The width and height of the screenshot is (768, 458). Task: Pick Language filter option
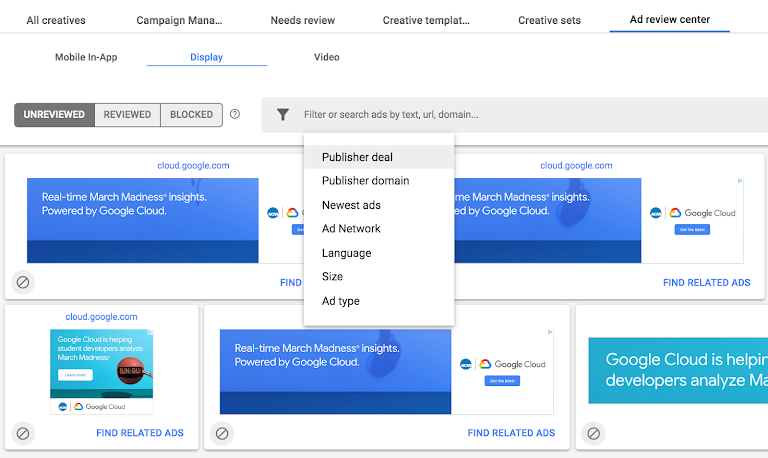379,253
